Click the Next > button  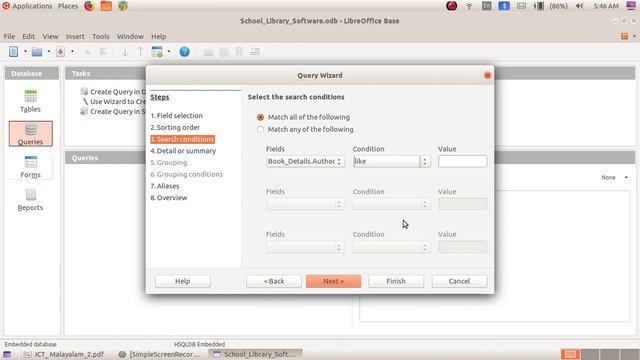tap(333, 281)
